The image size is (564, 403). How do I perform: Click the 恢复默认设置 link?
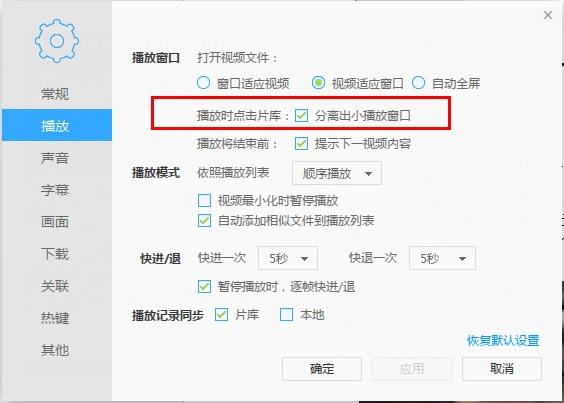pyautogui.click(x=503, y=340)
